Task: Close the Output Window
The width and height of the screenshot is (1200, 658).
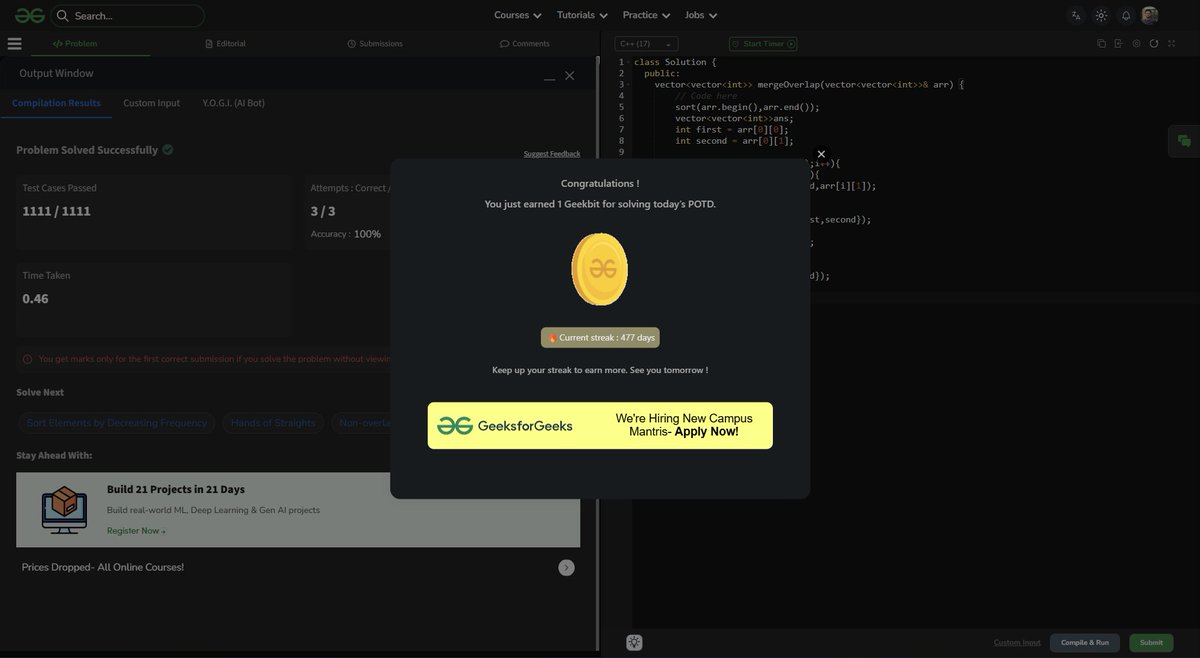Action: 570,75
